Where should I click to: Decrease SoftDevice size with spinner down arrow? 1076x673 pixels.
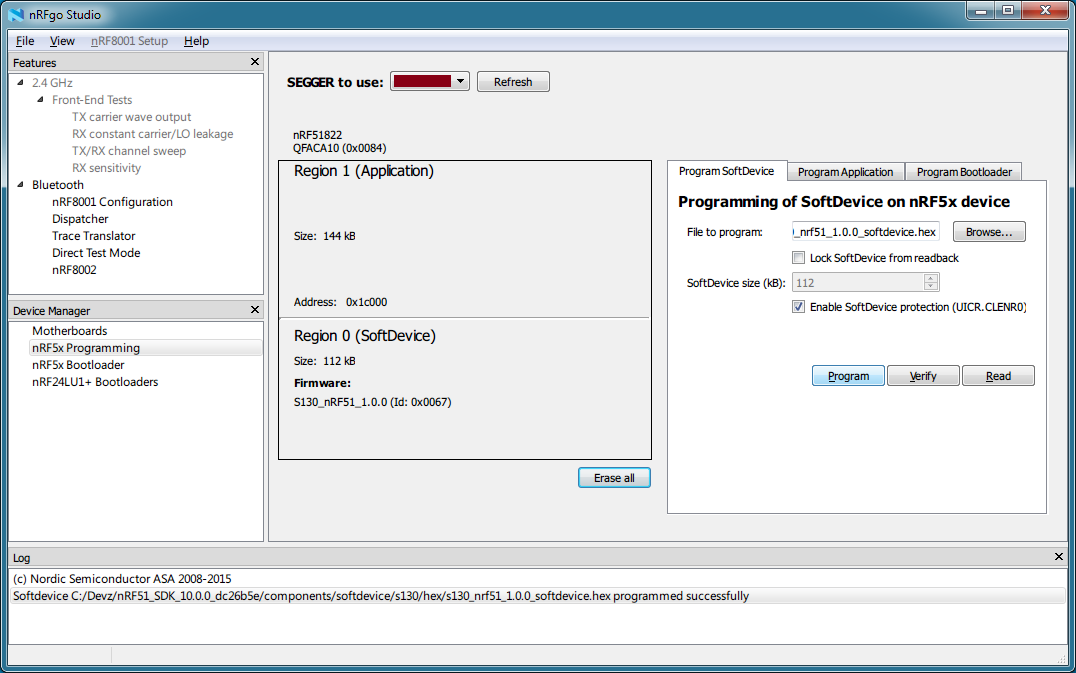point(931,286)
